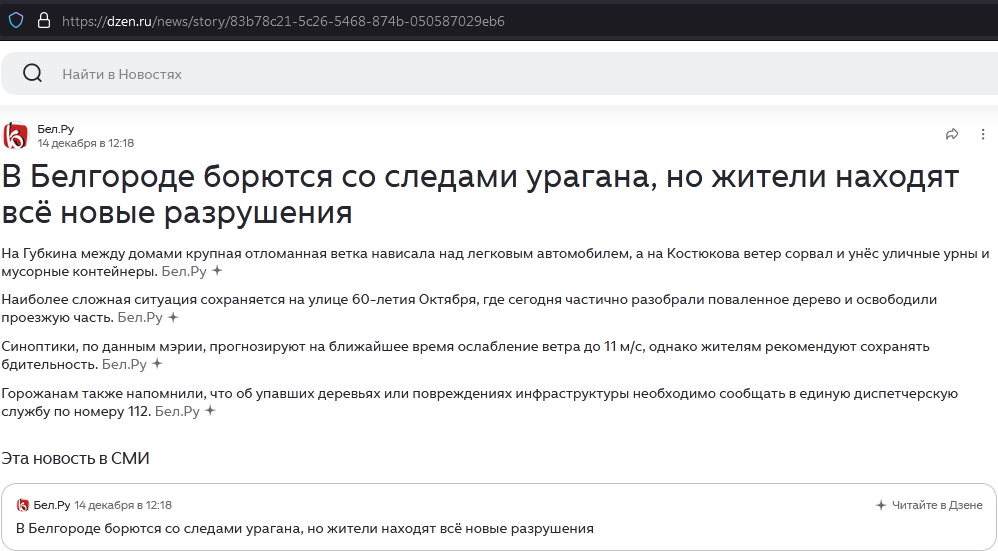998x551 pixels.
Task: Click small Бел.Ру logo in news card
Action: [22, 505]
